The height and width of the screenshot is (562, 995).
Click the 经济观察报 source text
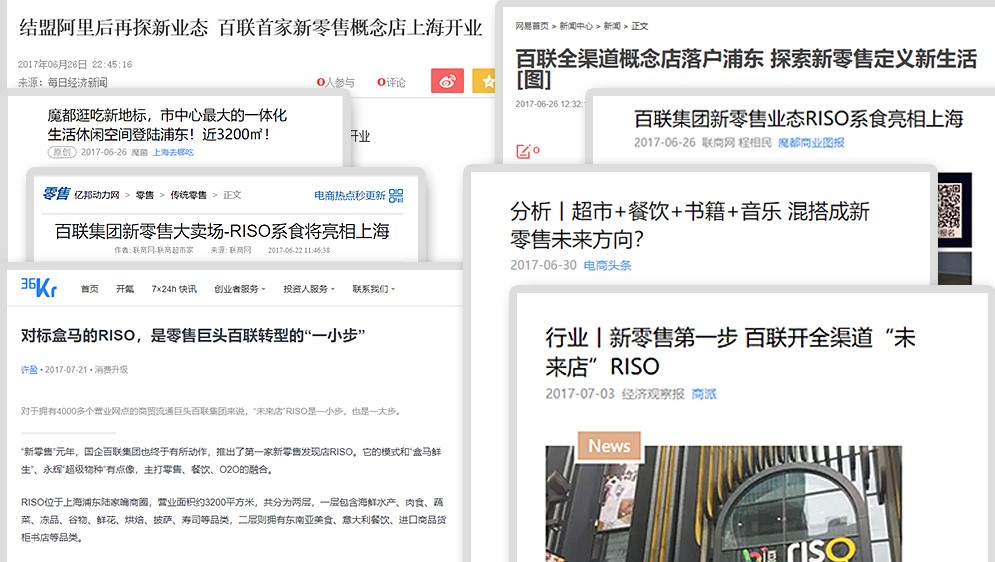click(653, 394)
